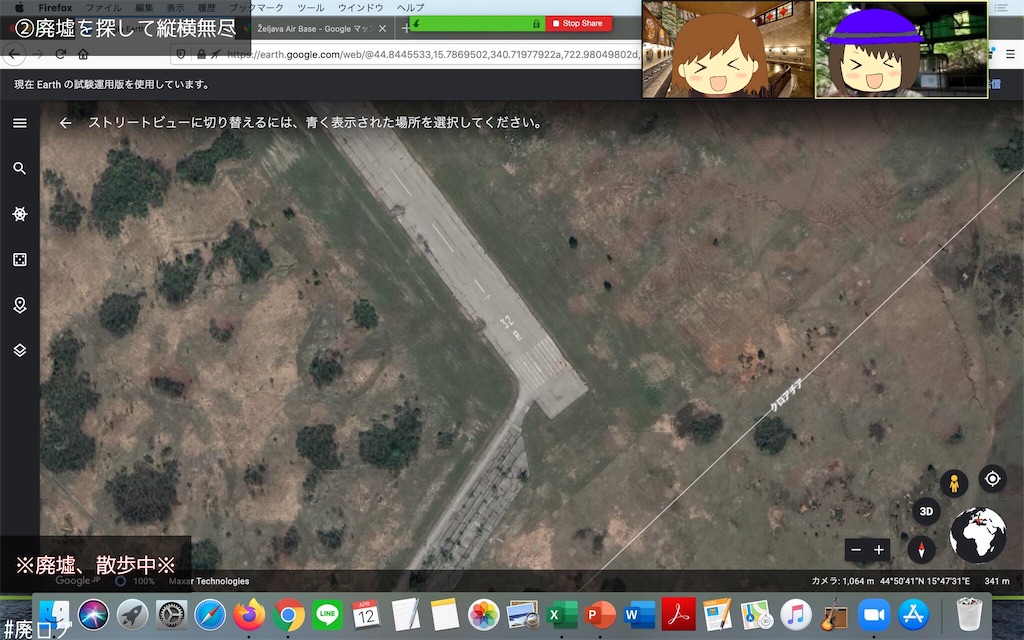The height and width of the screenshot is (640, 1024).
Task: Open GarageBand from the Dock
Action: (x=835, y=615)
